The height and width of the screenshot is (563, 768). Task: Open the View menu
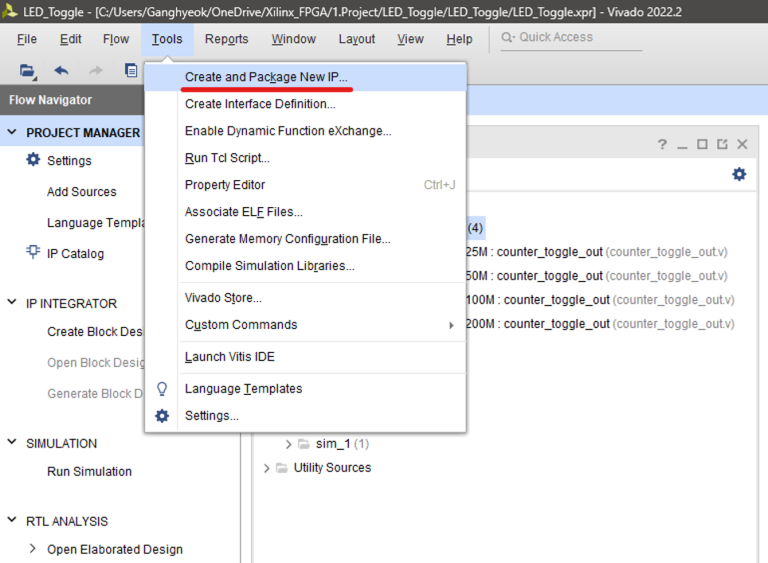pos(410,39)
